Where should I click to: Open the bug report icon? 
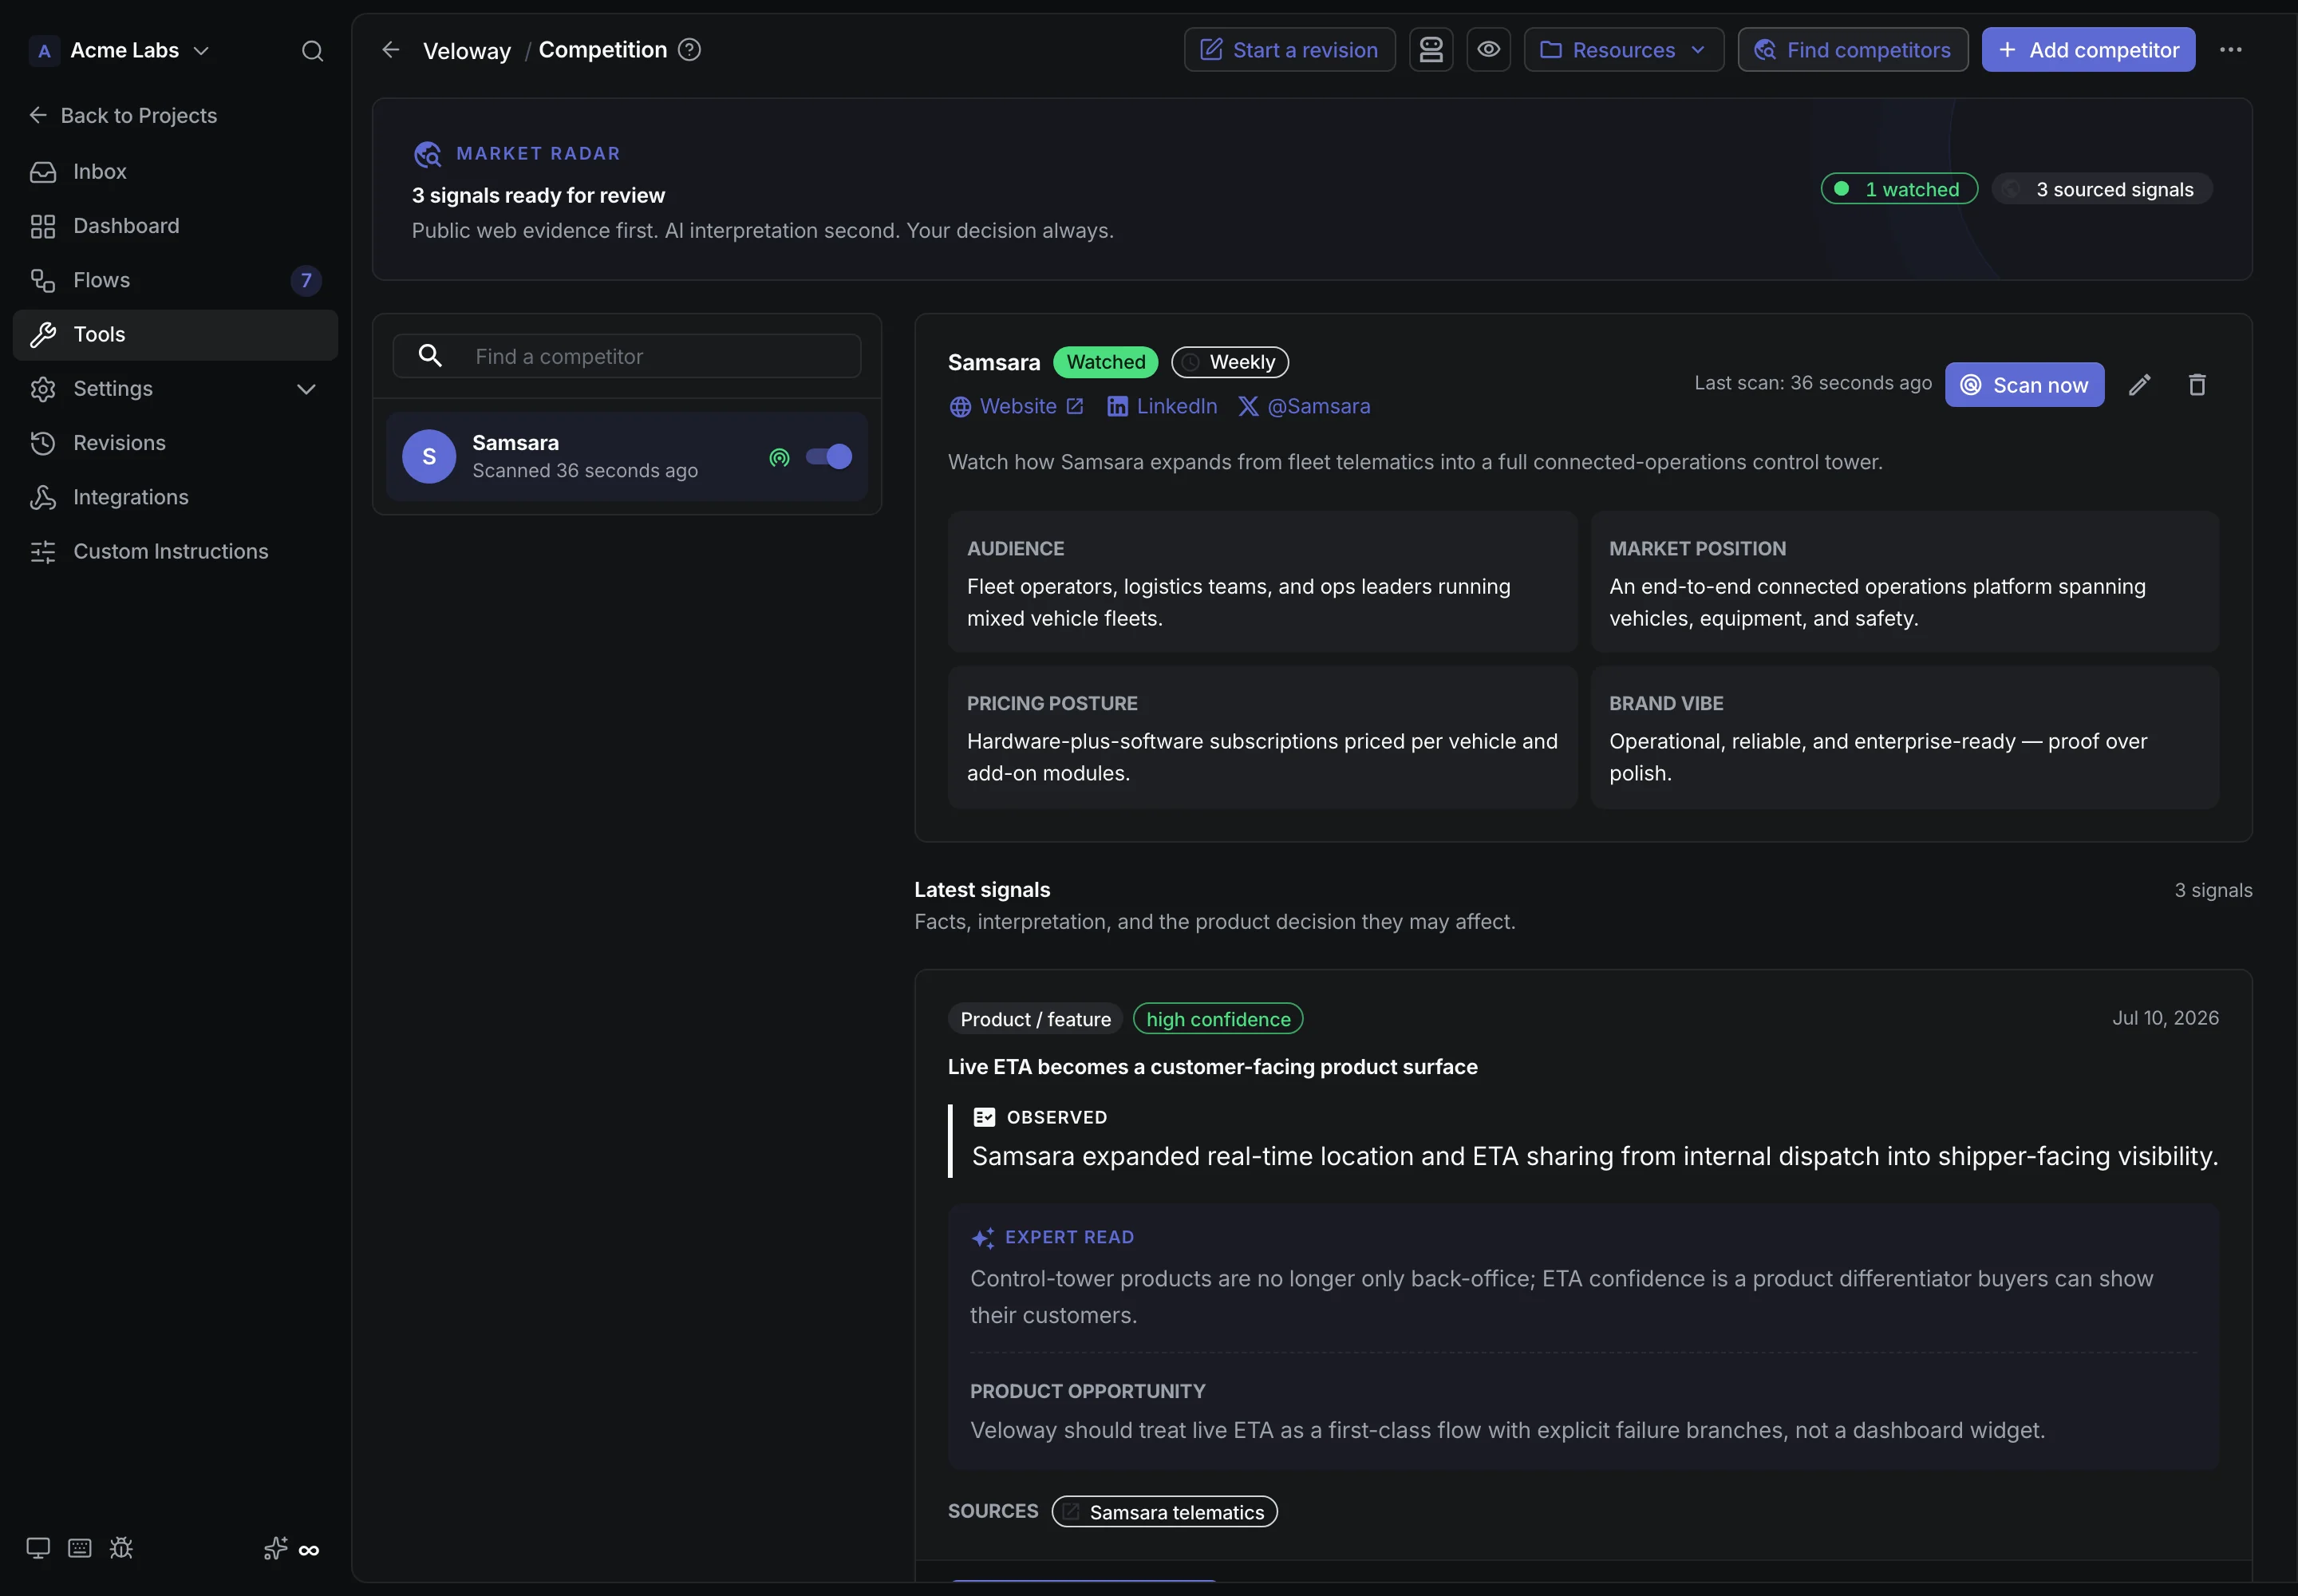click(x=121, y=1549)
